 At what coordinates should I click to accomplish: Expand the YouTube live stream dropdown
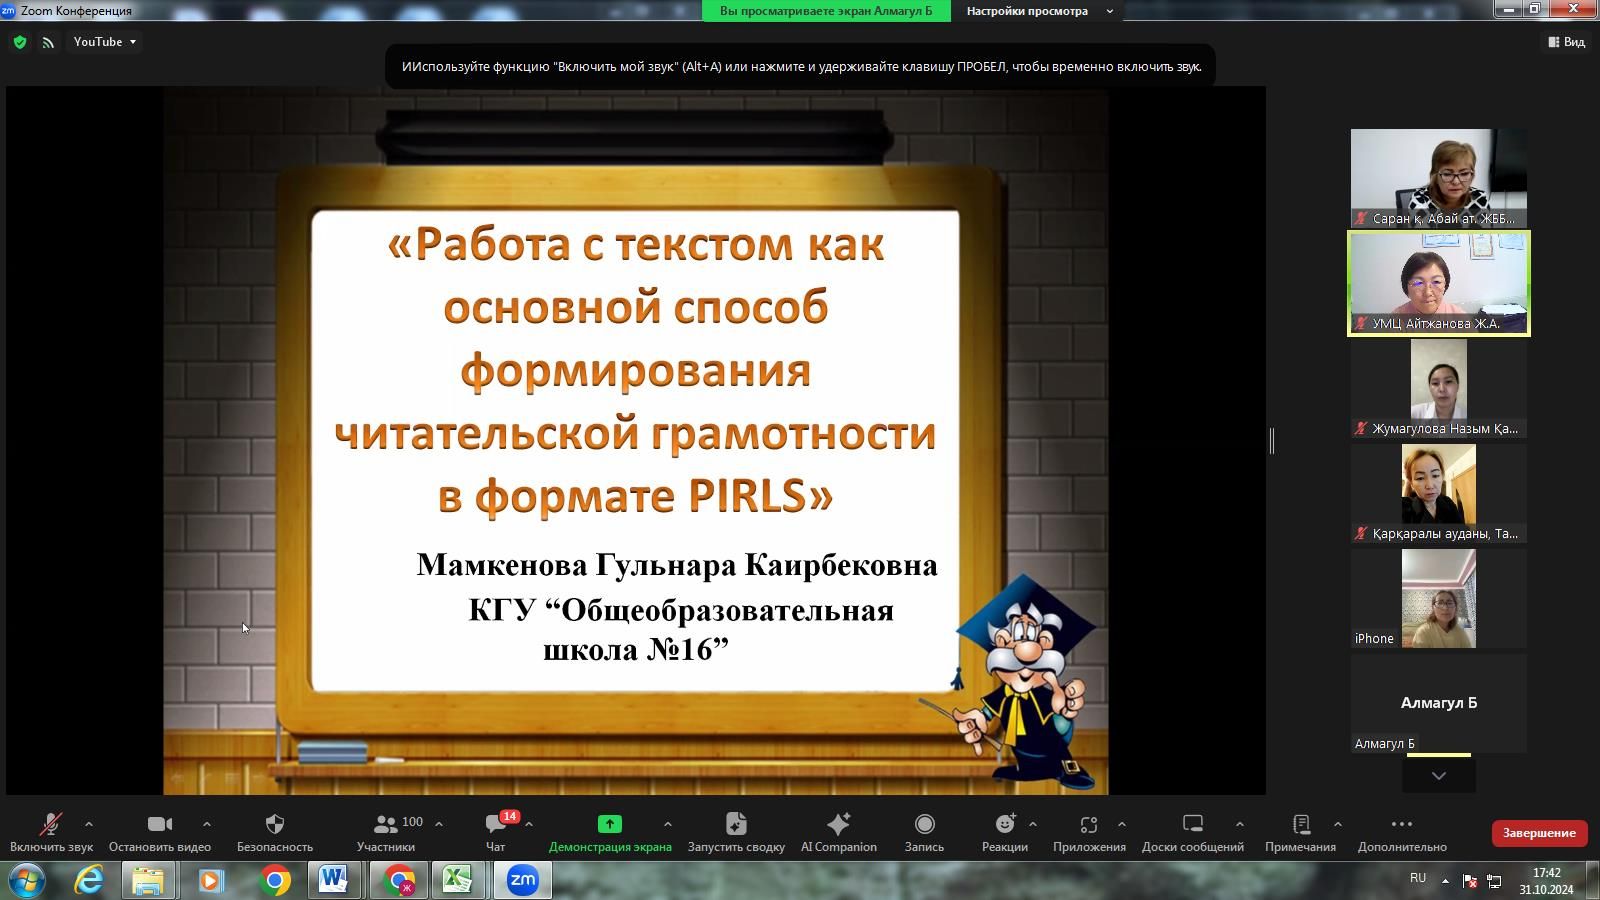105,42
